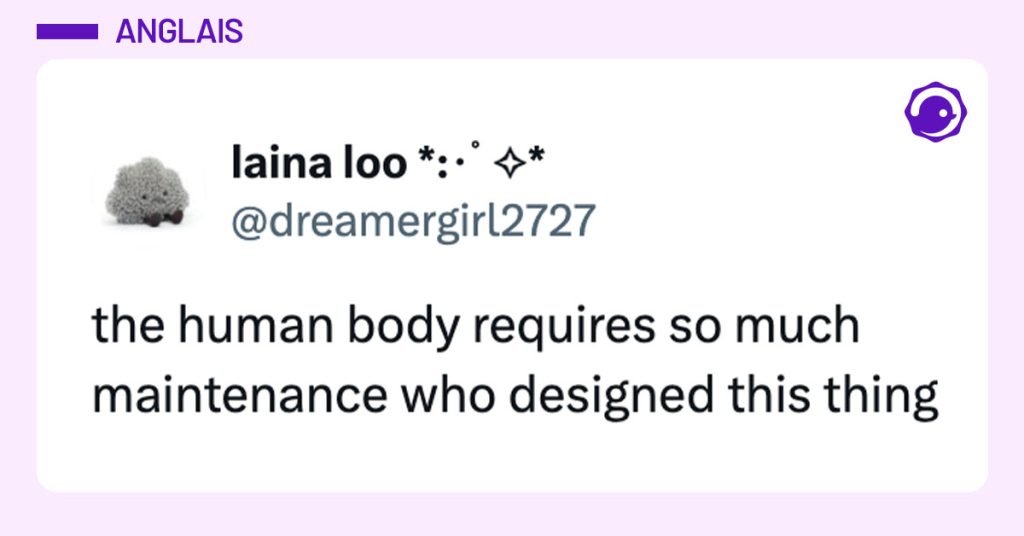This screenshot has height=536, width=1024.
Task: Click the sparkle star in the display name
Action: pos(508,163)
